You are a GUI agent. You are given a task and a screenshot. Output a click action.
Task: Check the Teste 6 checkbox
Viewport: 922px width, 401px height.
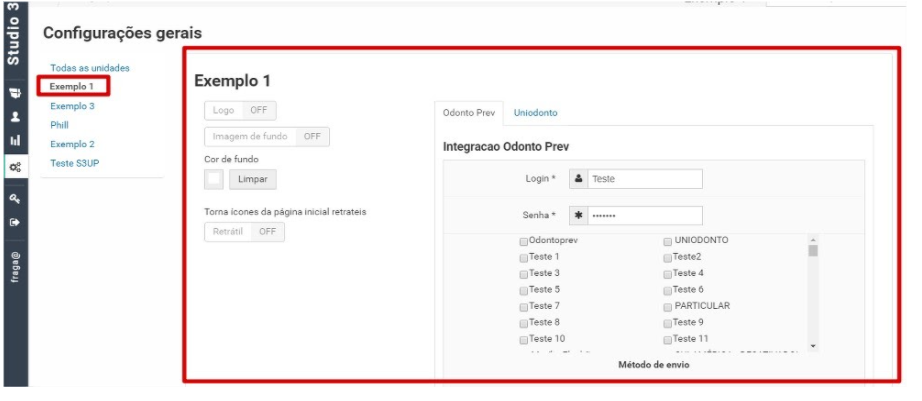point(667,290)
